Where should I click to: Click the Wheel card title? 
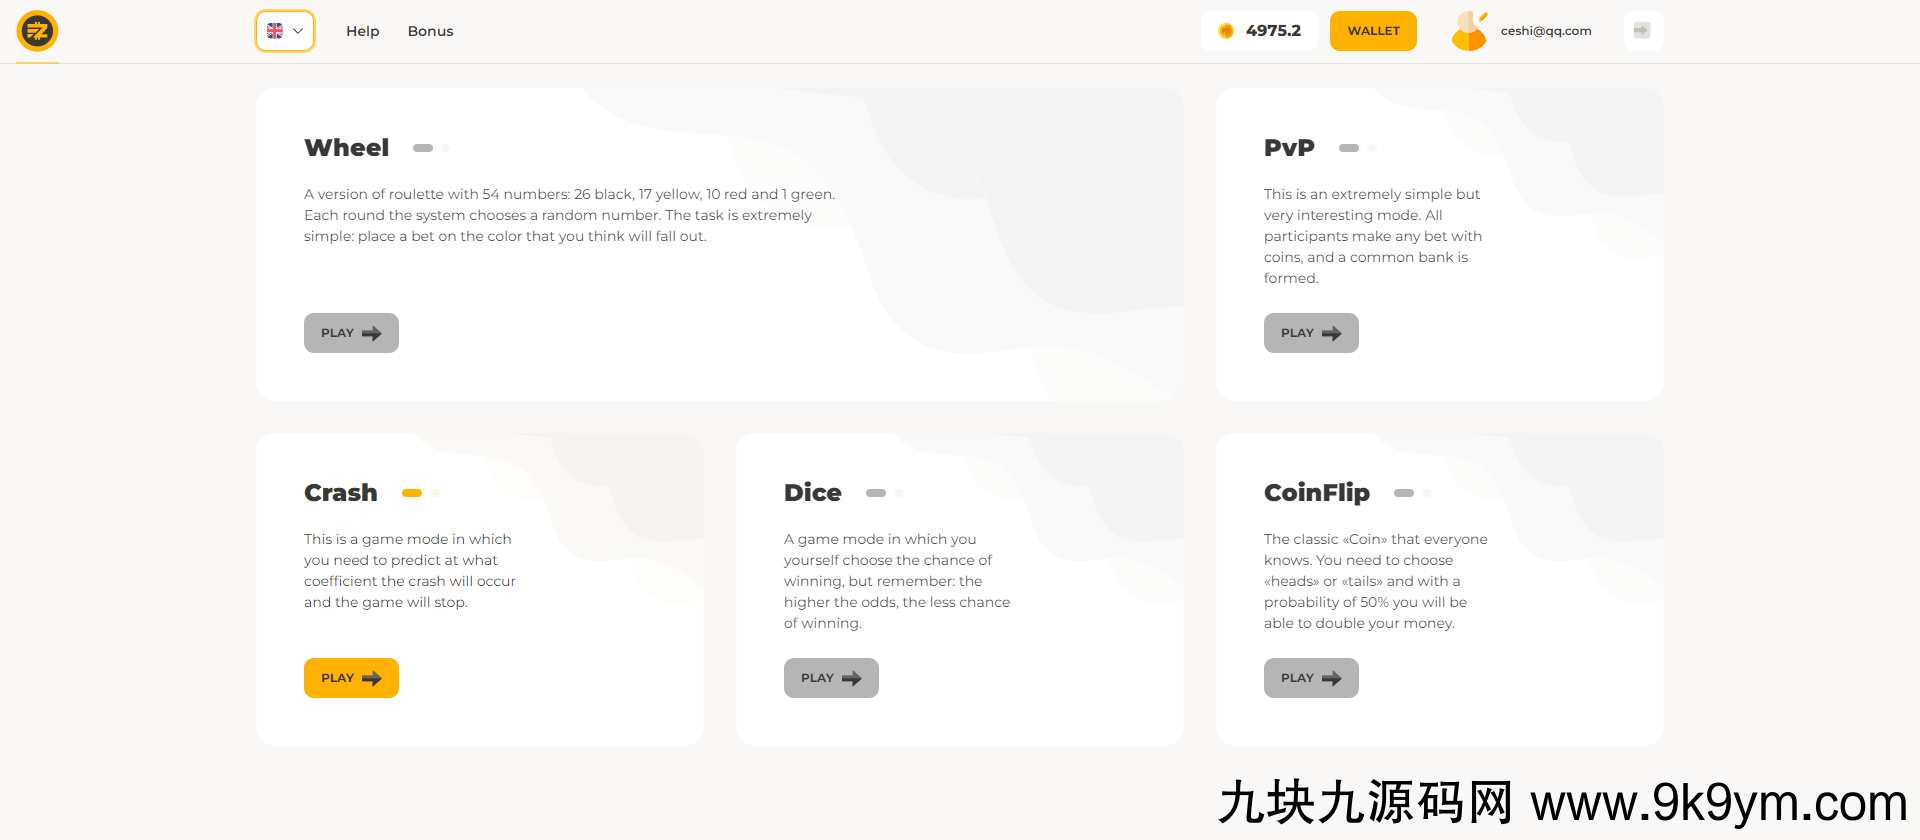(346, 148)
